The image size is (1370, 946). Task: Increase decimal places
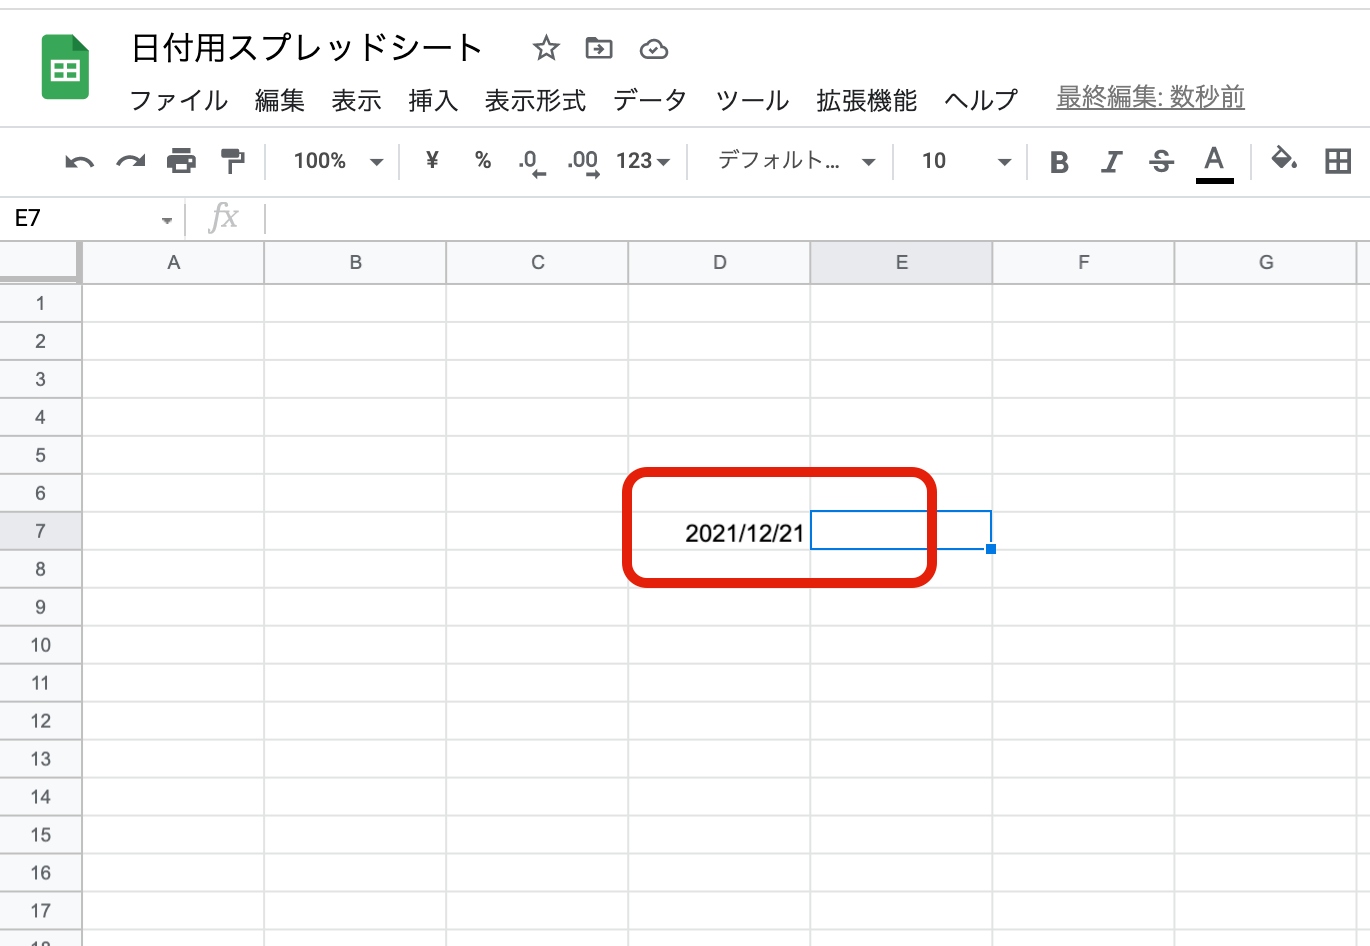tap(583, 163)
